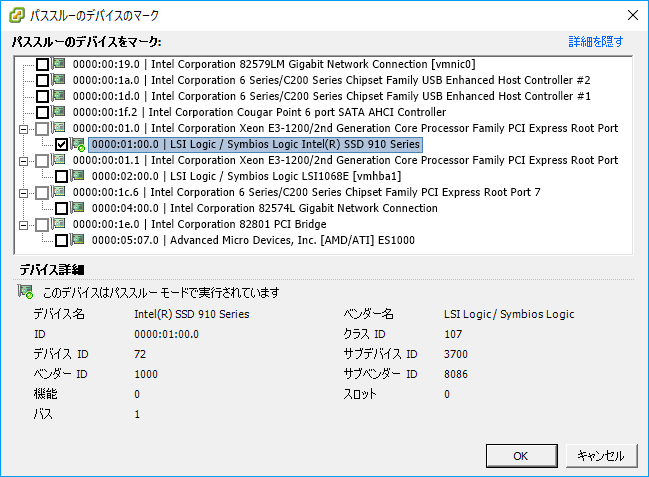Click PCI card icon for LSI1068E vmhba1

click(x=77, y=176)
